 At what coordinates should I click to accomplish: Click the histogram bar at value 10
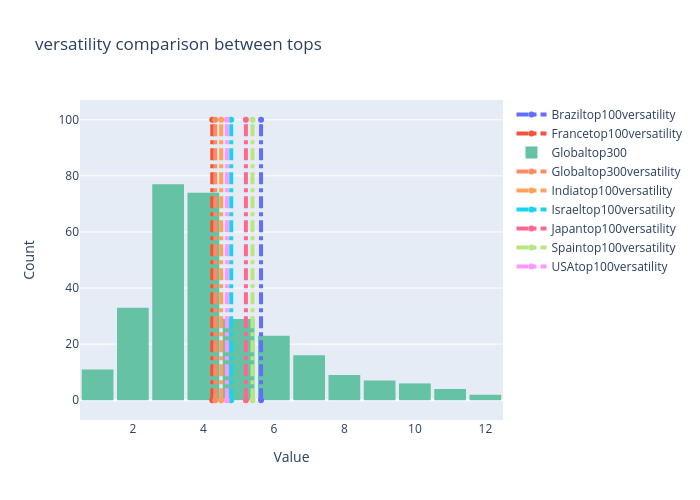point(415,392)
